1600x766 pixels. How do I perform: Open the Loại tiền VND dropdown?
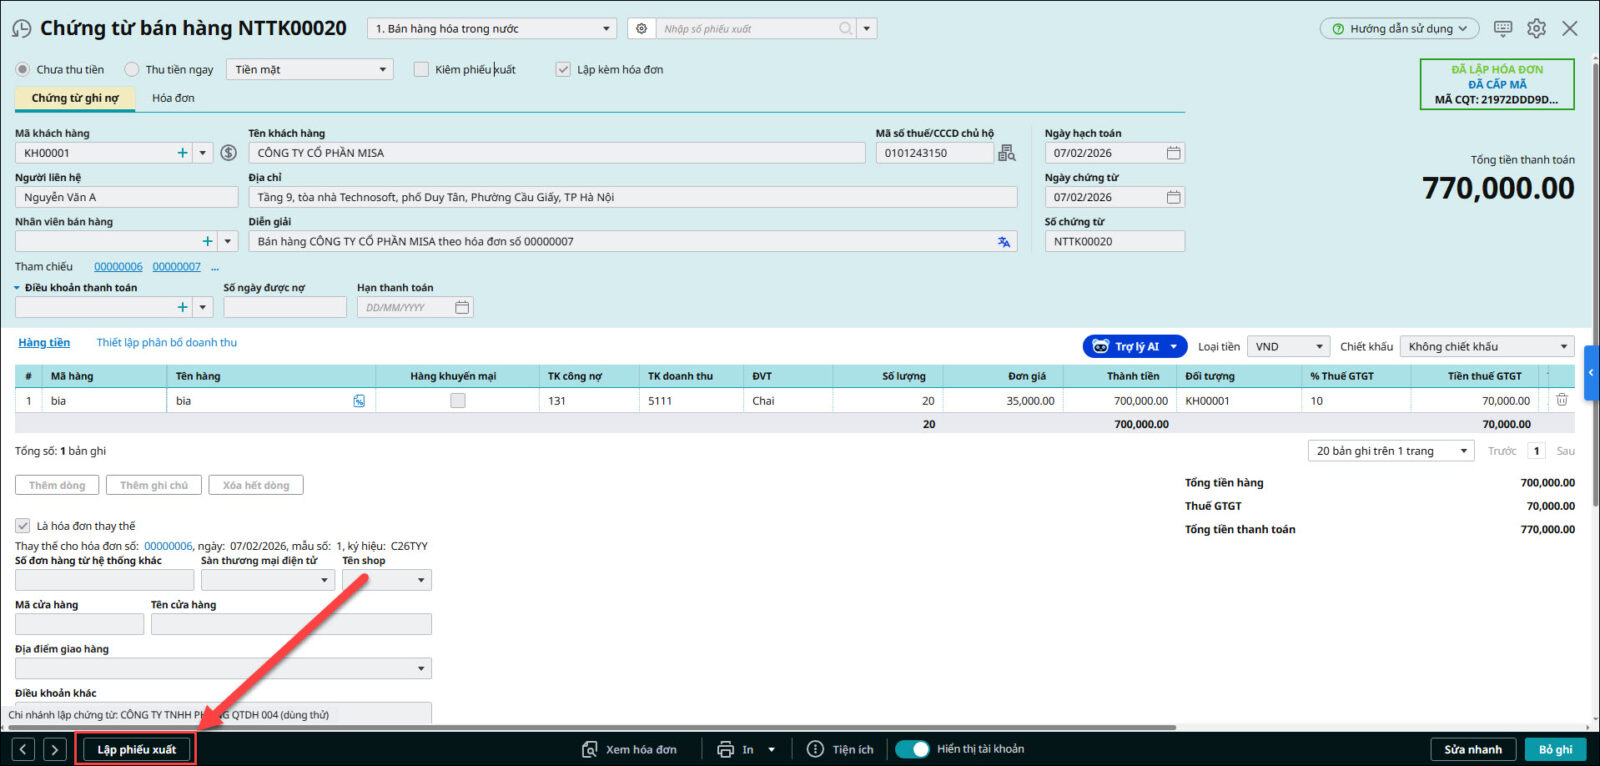point(1288,347)
